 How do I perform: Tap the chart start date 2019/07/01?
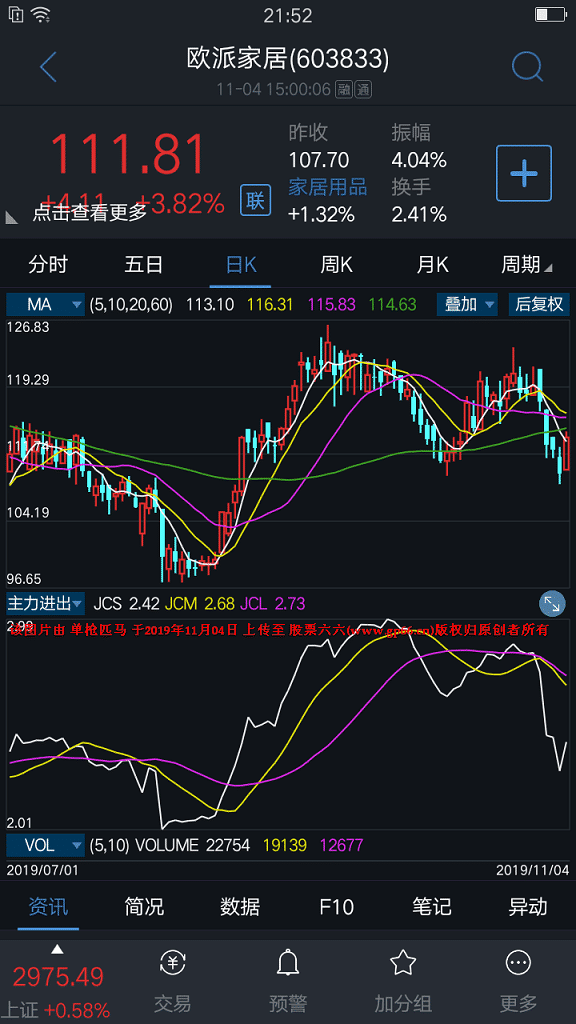tap(42, 871)
